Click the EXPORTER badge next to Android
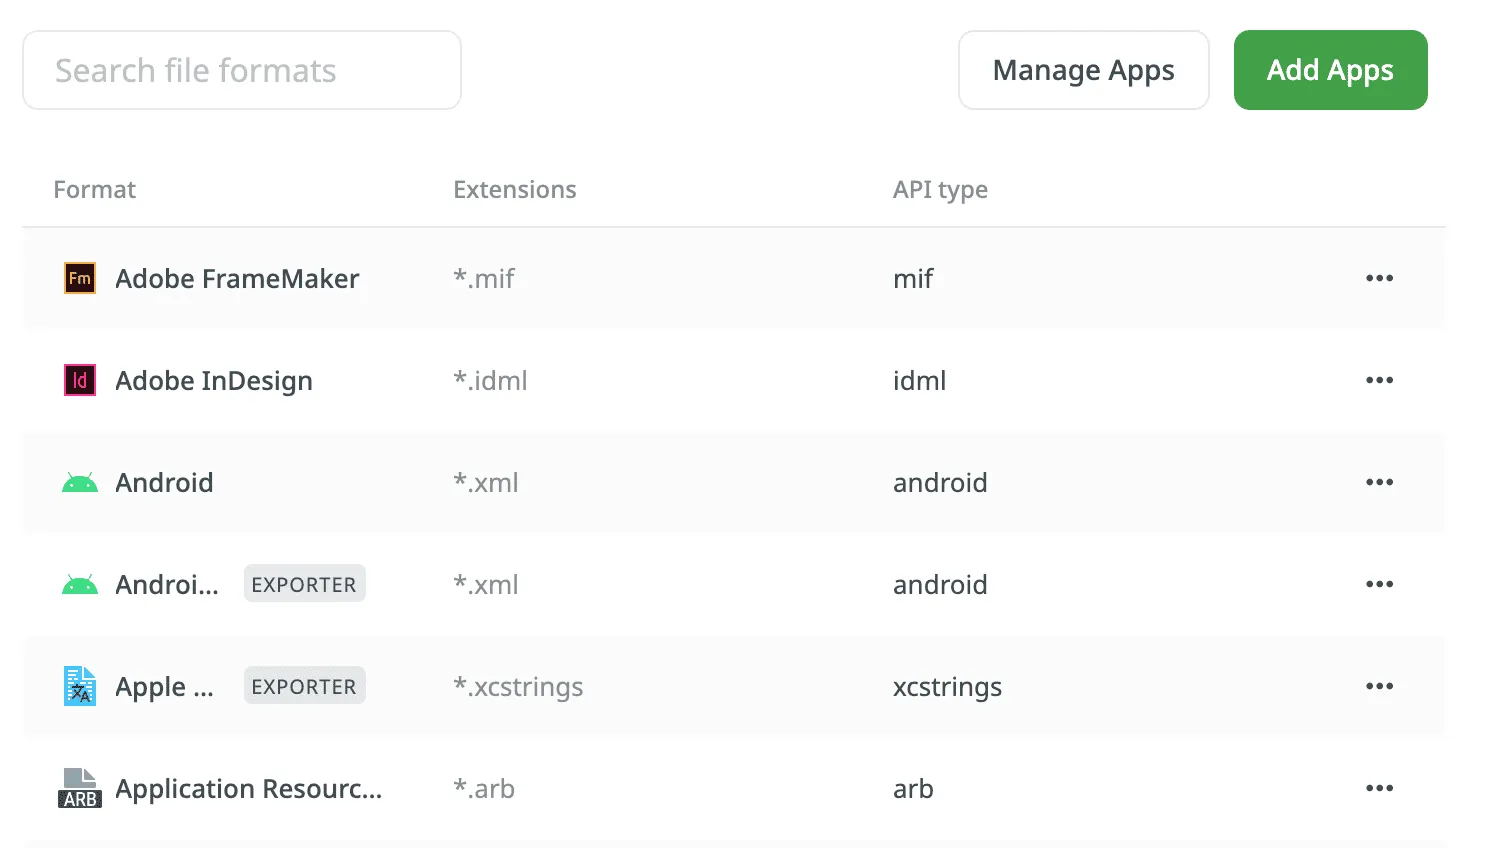Viewport: 1487px width, 848px height. 304,583
